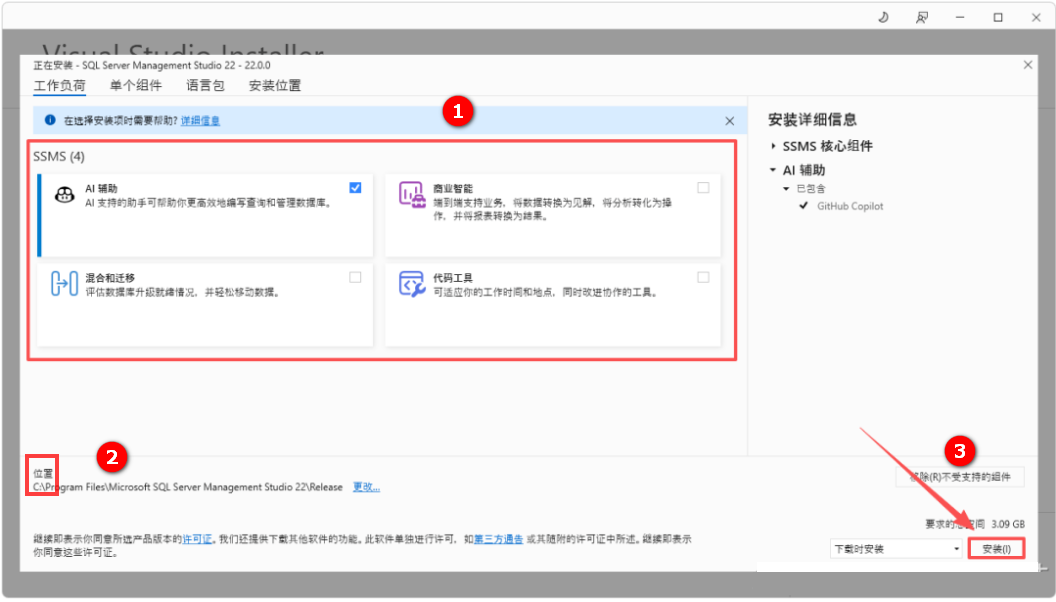Click the remove unsupported components button
This screenshot has height=602, width=1056.
click(x=960, y=477)
